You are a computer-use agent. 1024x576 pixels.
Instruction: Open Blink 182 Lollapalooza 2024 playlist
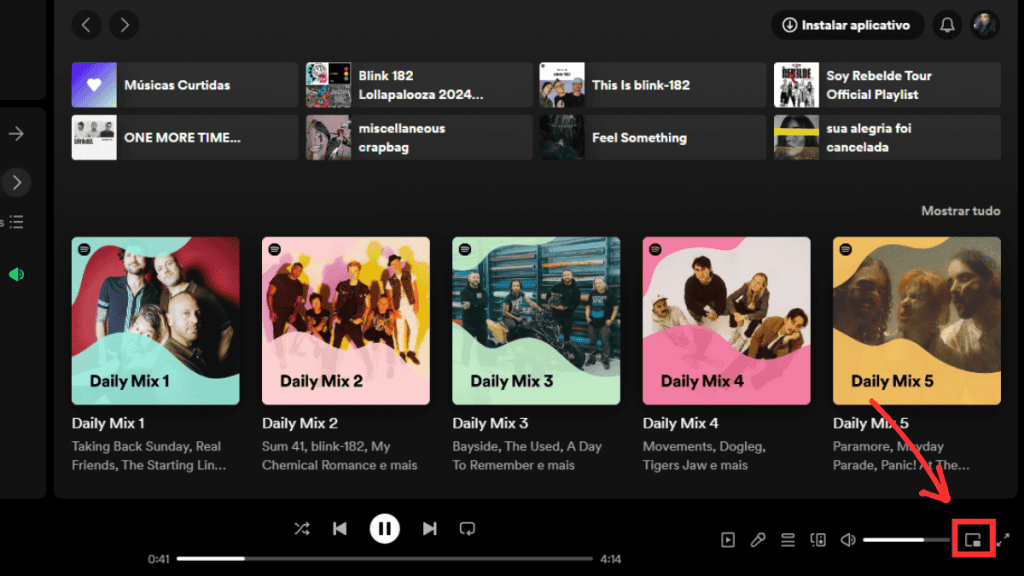pos(419,85)
